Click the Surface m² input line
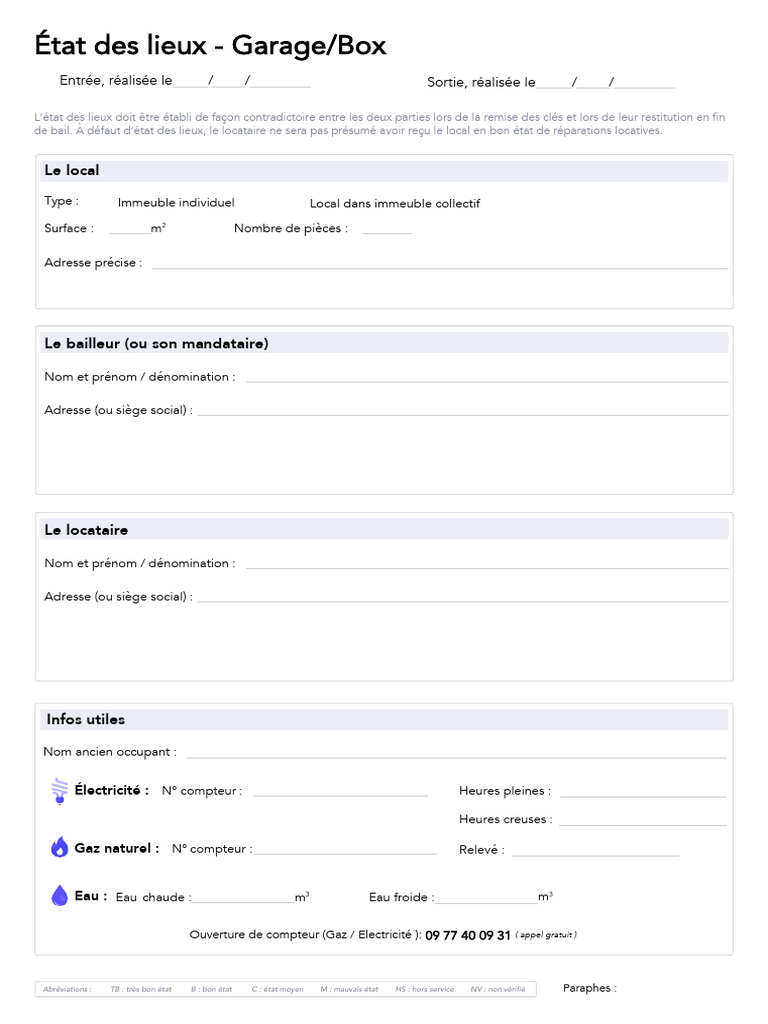Image resolution: width=768 pixels, height=1024 pixels. [x=130, y=229]
